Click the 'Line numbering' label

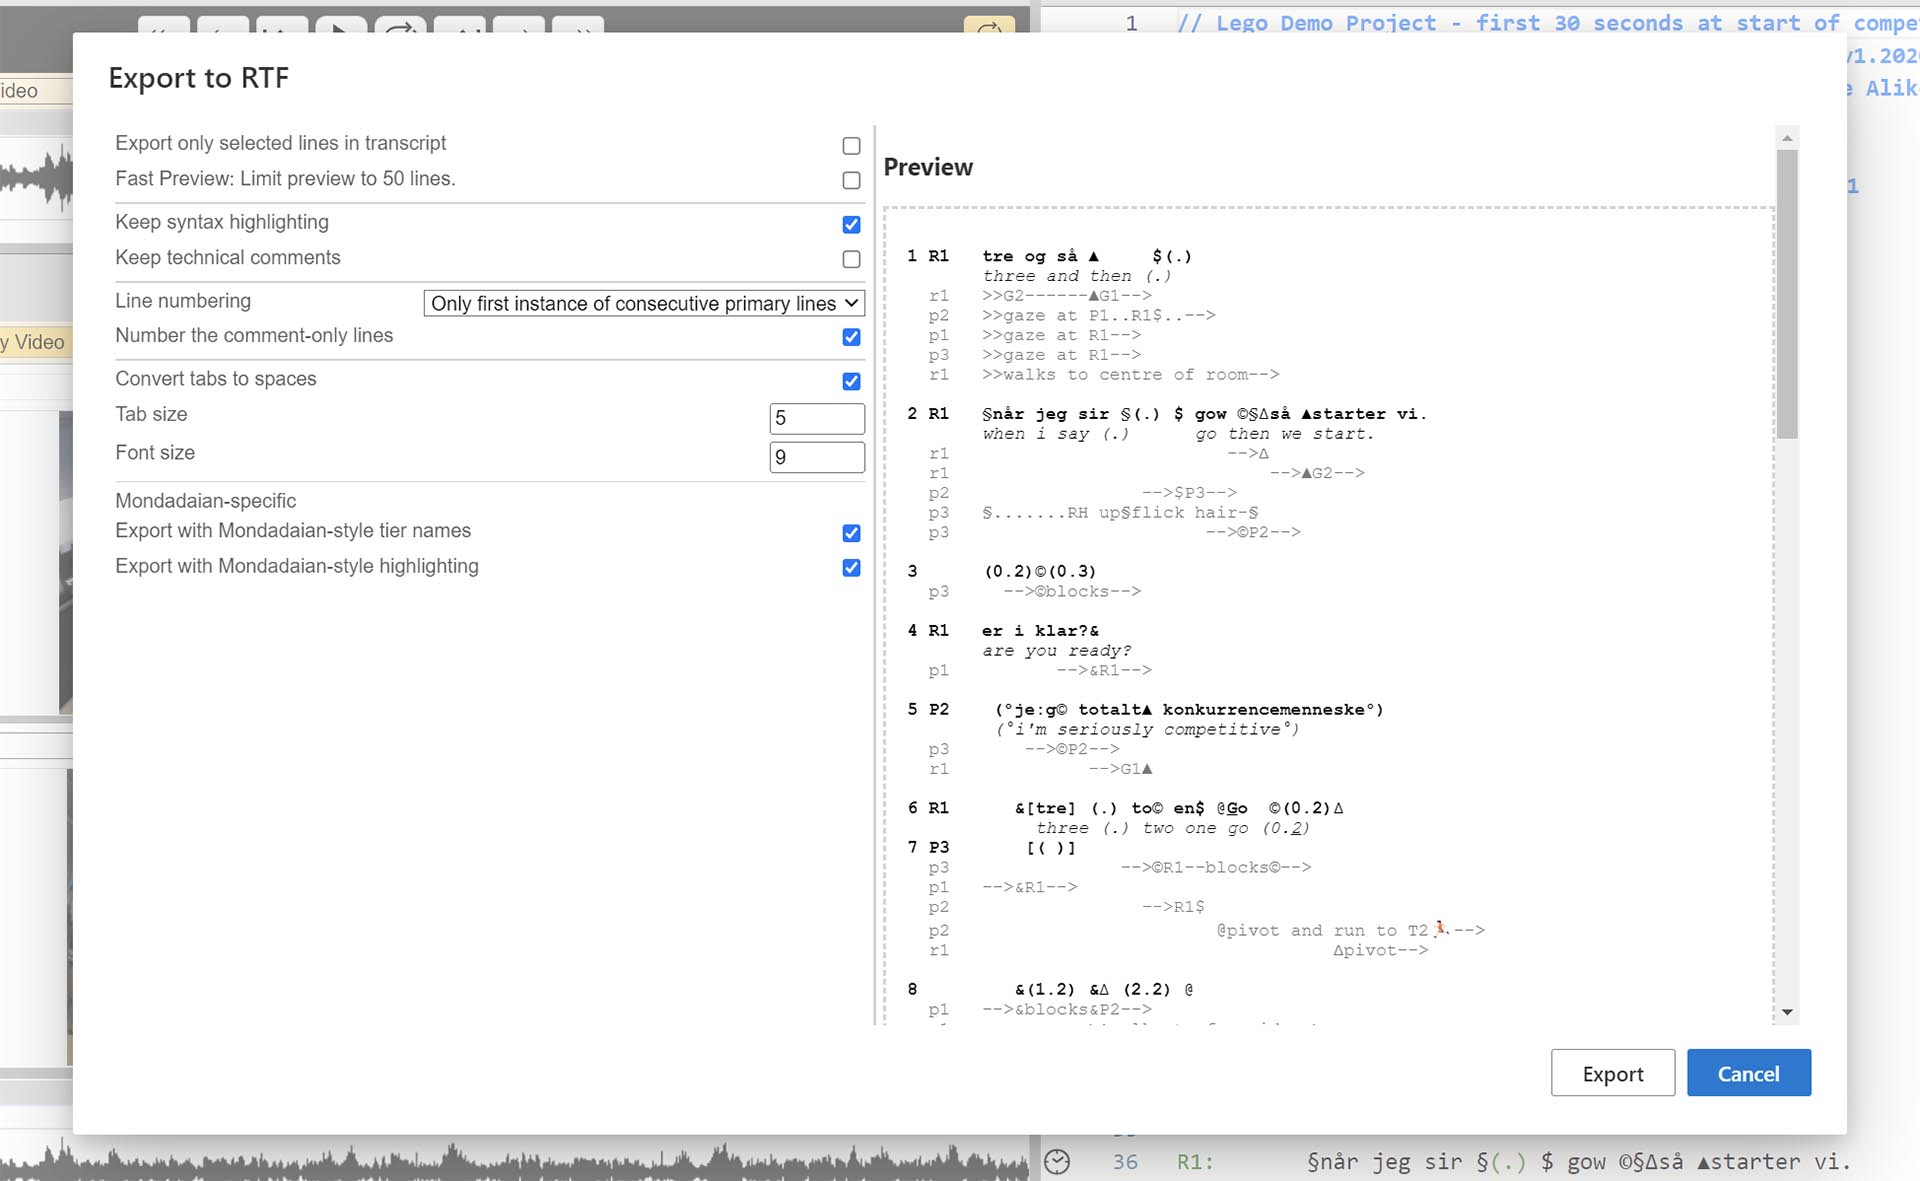pyautogui.click(x=183, y=301)
